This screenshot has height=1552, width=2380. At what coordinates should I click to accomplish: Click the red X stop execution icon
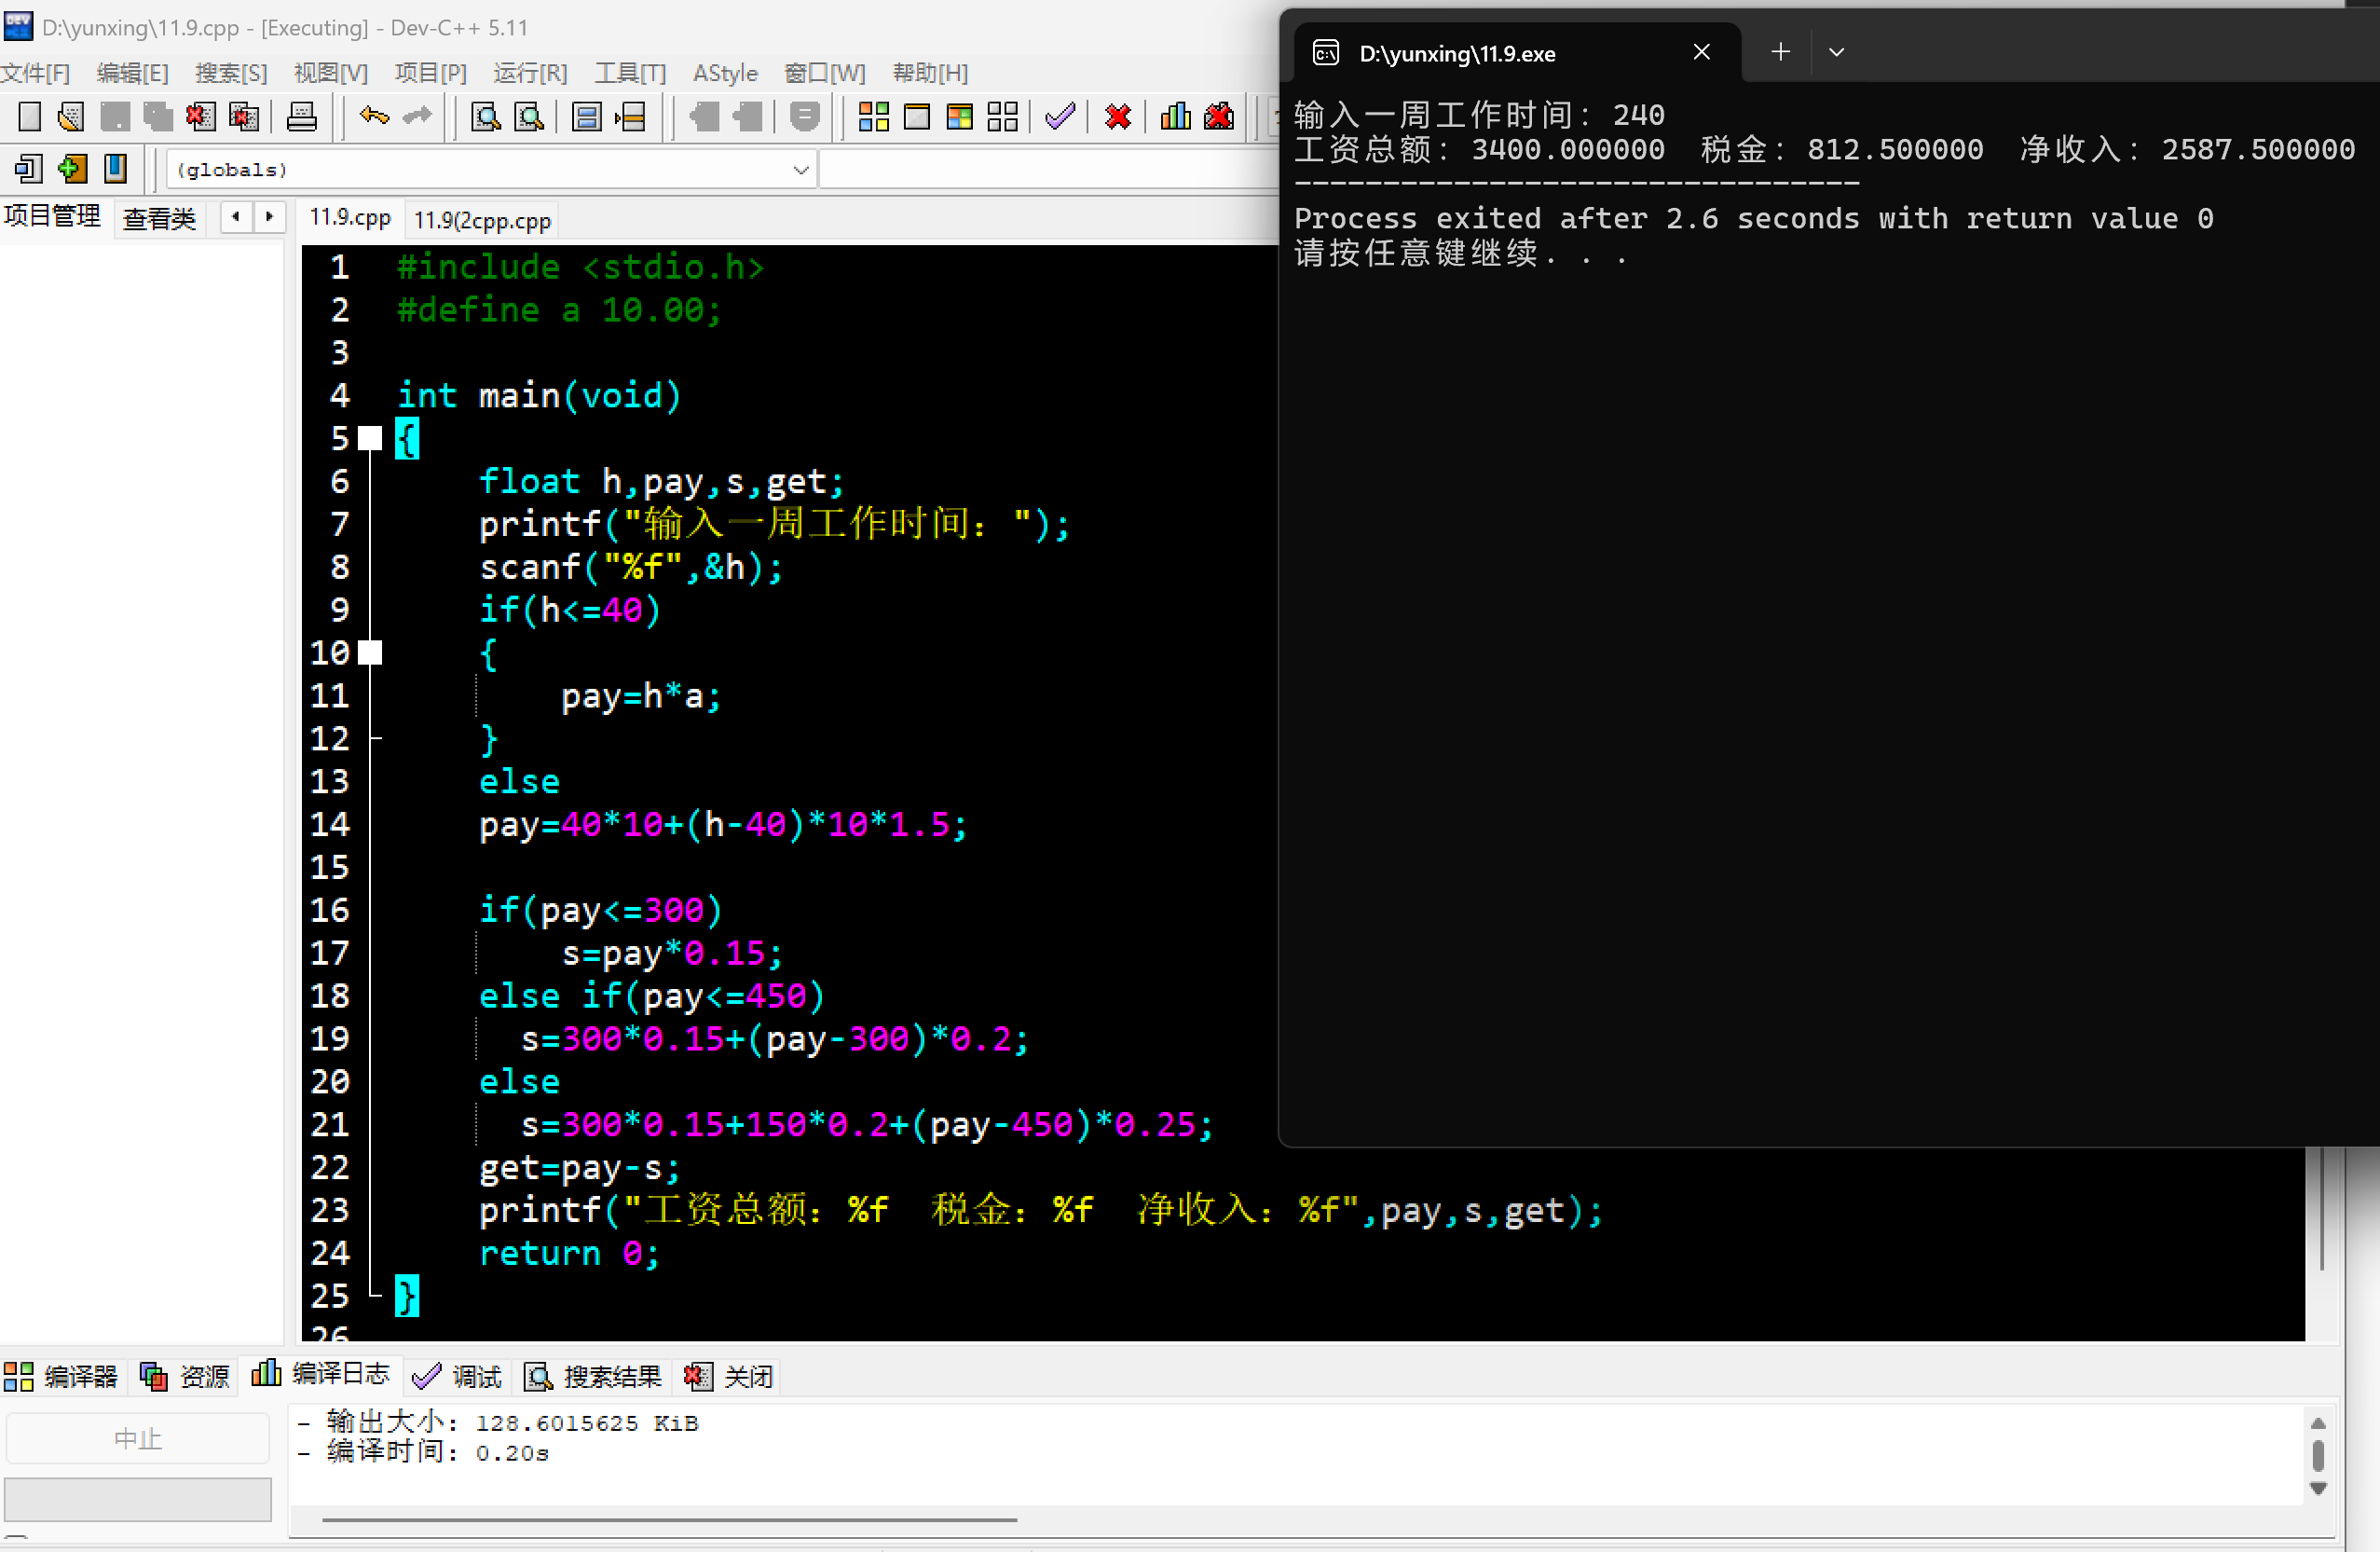tap(1117, 117)
